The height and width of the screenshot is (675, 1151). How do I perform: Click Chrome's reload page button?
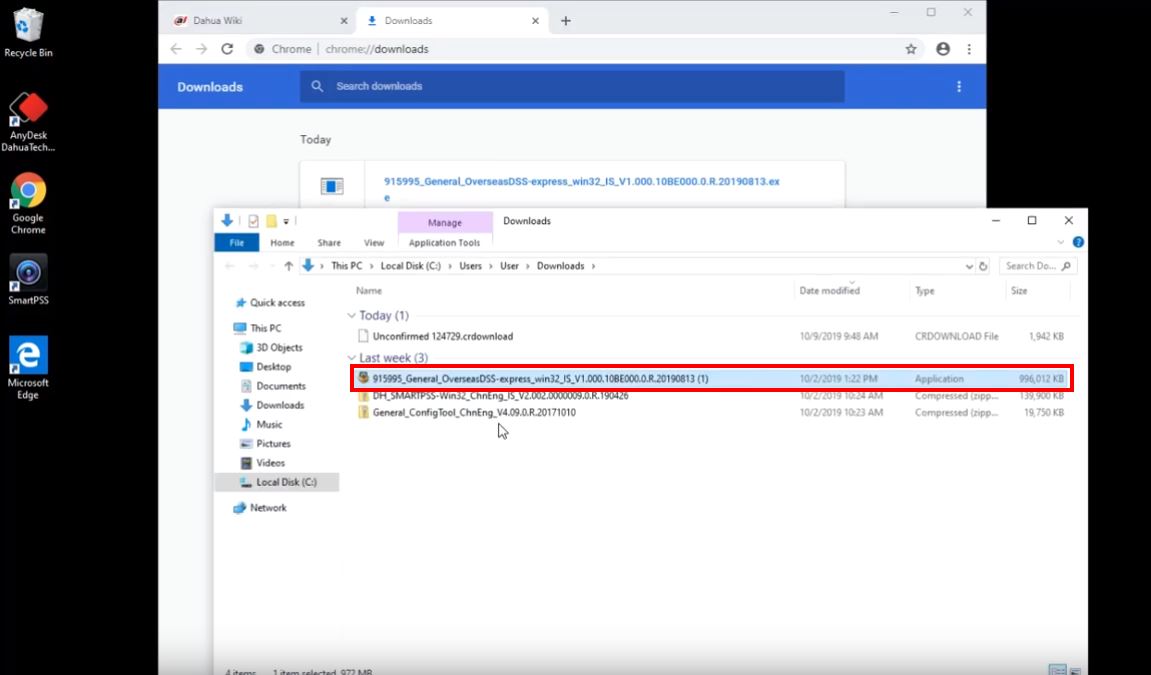tap(227, 49)
